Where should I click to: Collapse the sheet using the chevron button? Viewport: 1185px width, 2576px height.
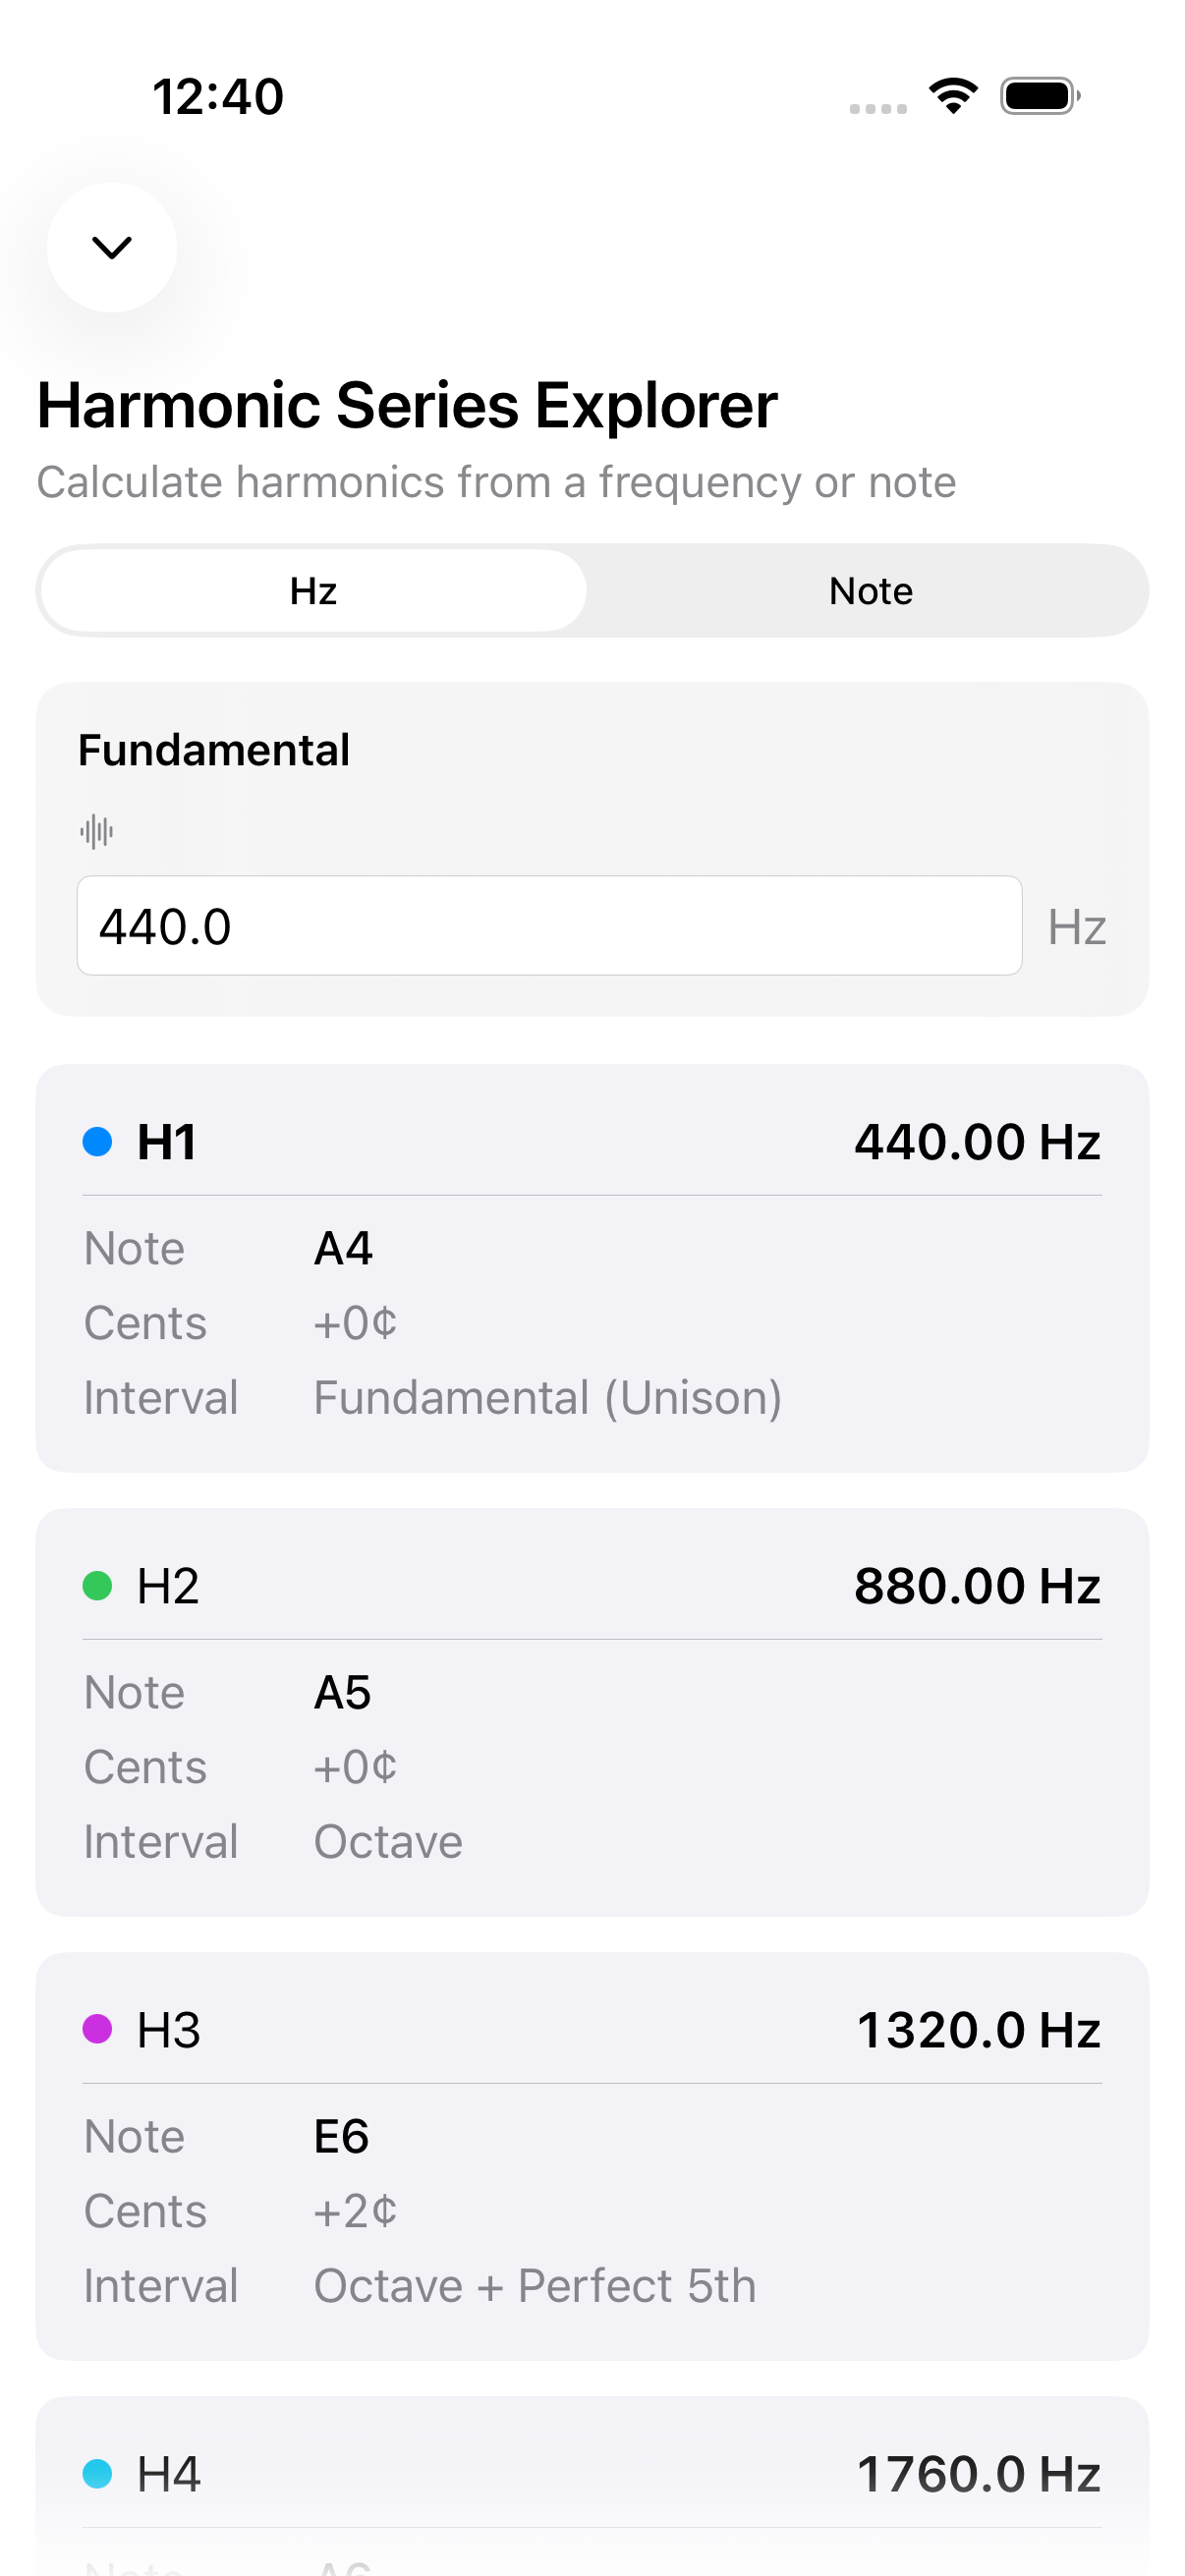(111, 248)
